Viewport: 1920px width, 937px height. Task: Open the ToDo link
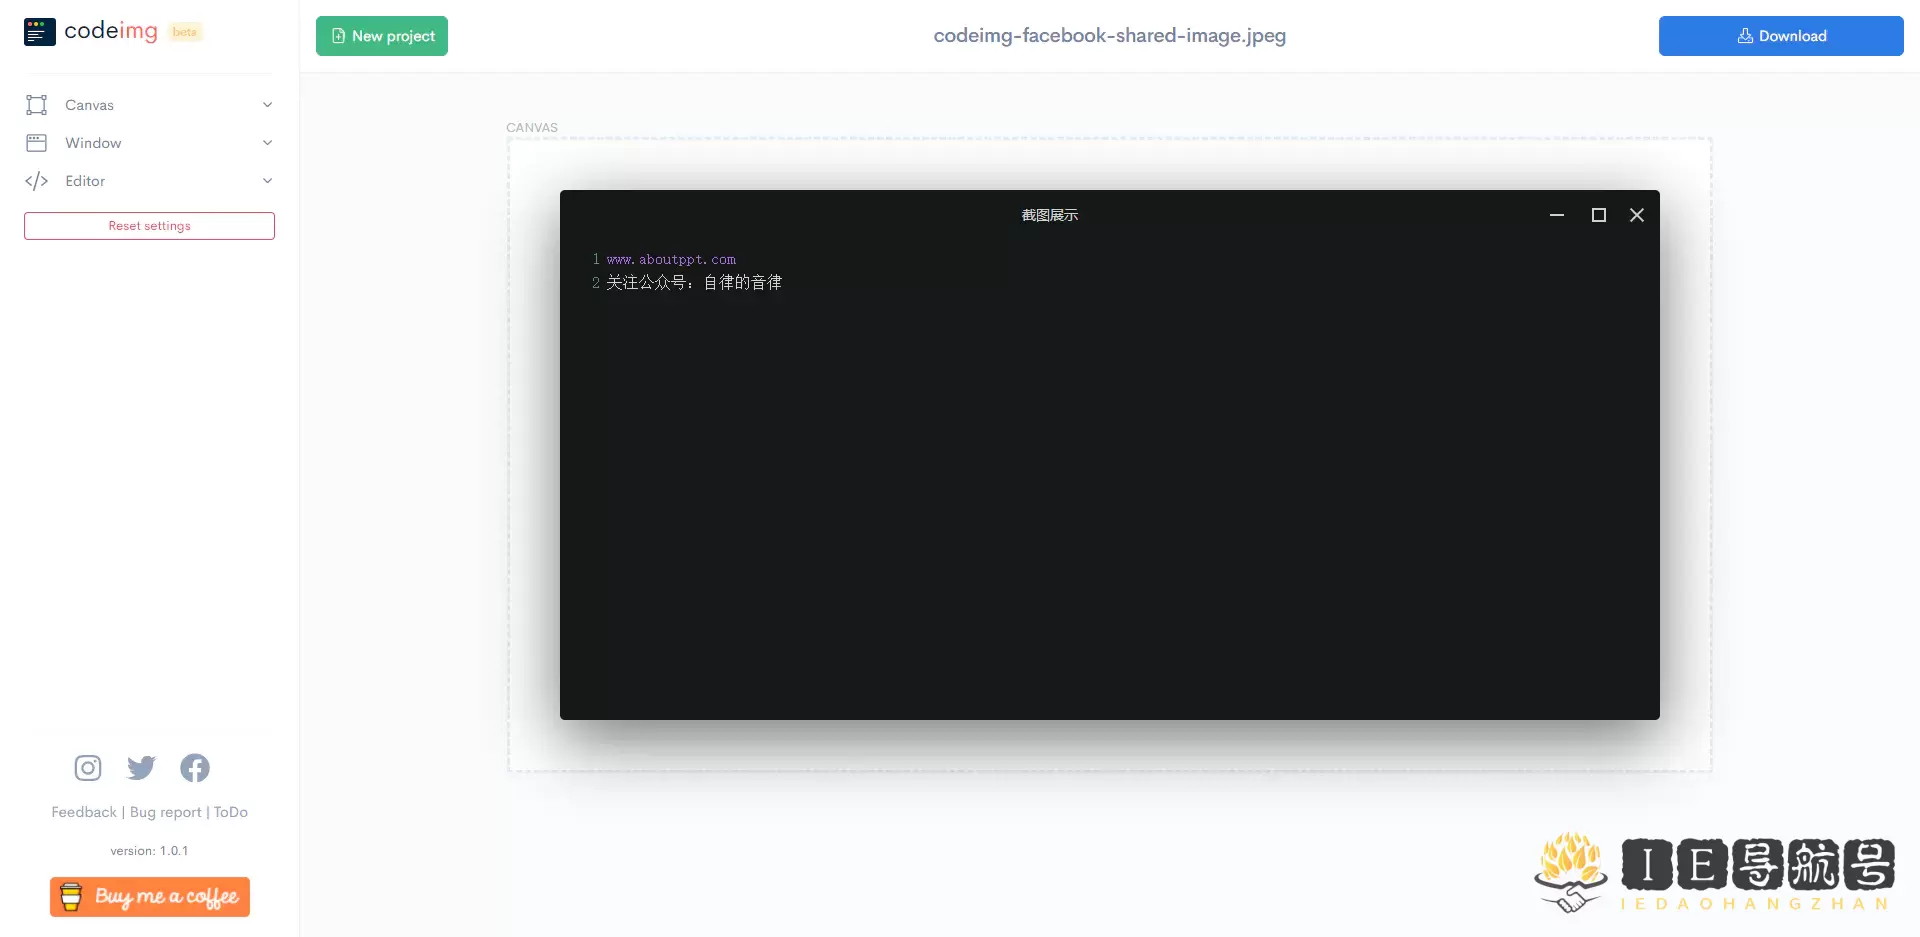pyautogui.click(x=229, y=812)
